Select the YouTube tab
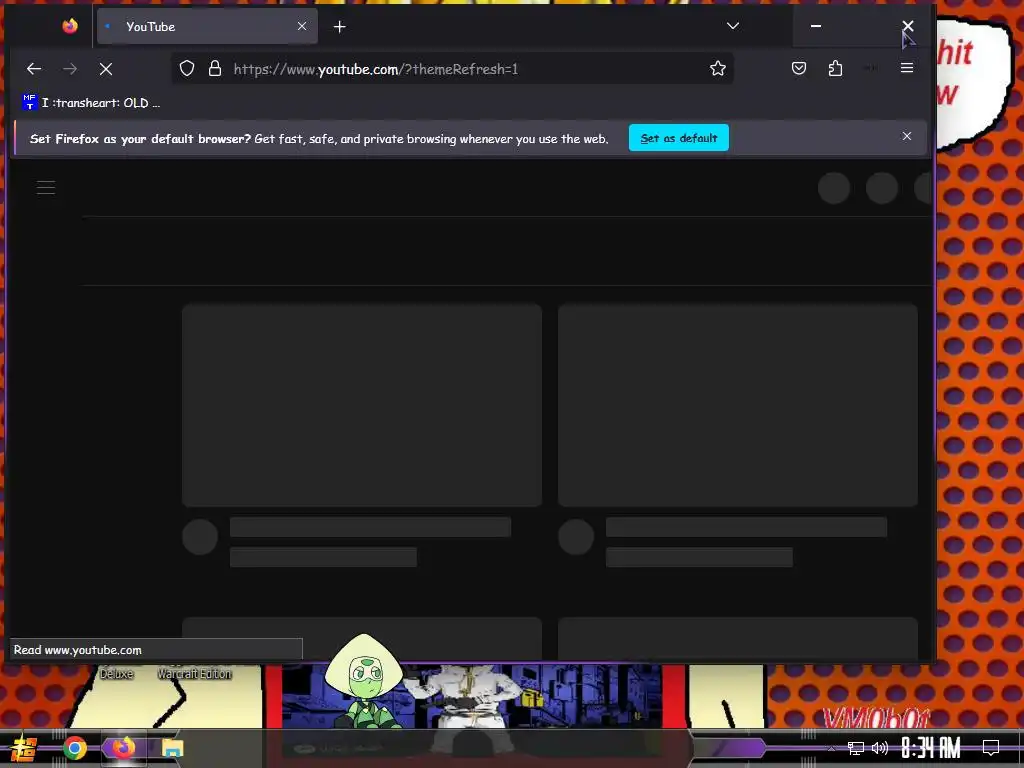This screenshot has width=1024, height=768. tap(207, 26)
